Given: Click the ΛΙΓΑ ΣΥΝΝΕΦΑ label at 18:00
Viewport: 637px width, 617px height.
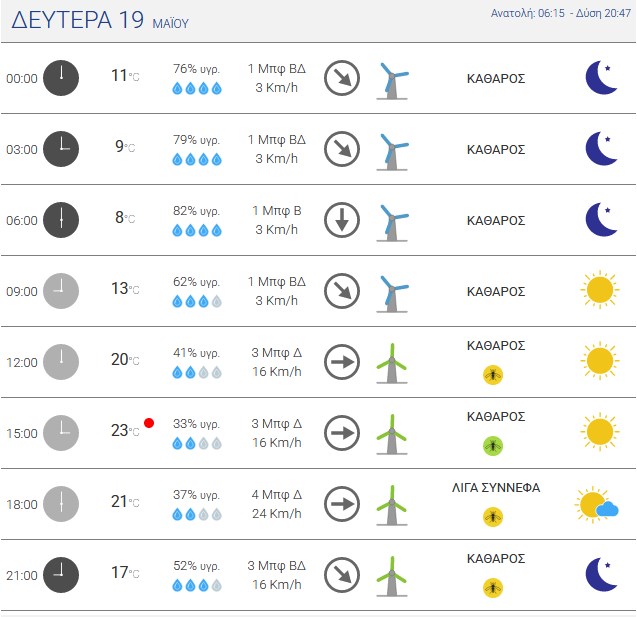Looking at the screenshot, I should tap(496, 487).
